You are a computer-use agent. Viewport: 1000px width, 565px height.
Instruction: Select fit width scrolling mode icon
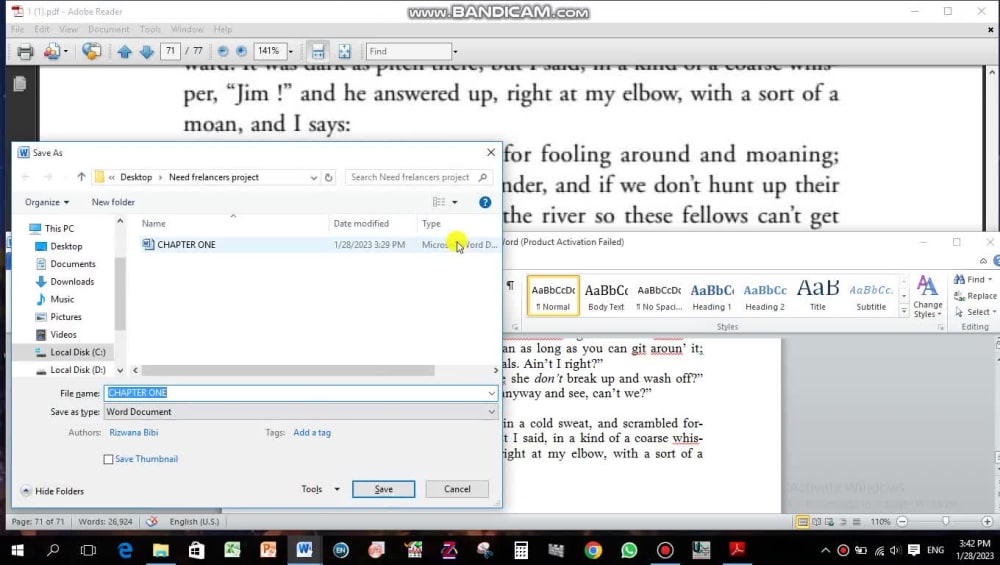point(318,51)
